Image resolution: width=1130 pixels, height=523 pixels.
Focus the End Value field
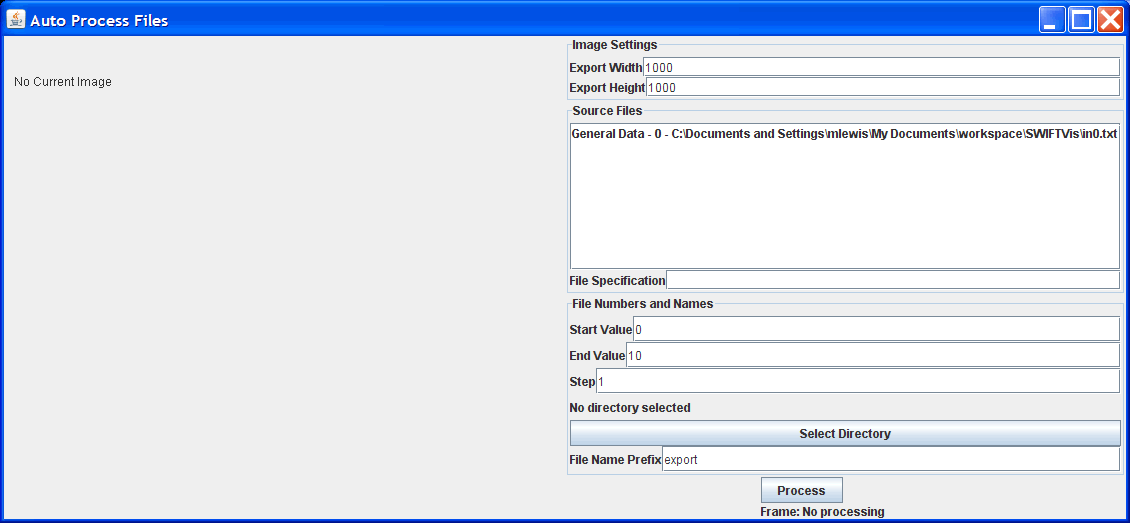point(873,355)
